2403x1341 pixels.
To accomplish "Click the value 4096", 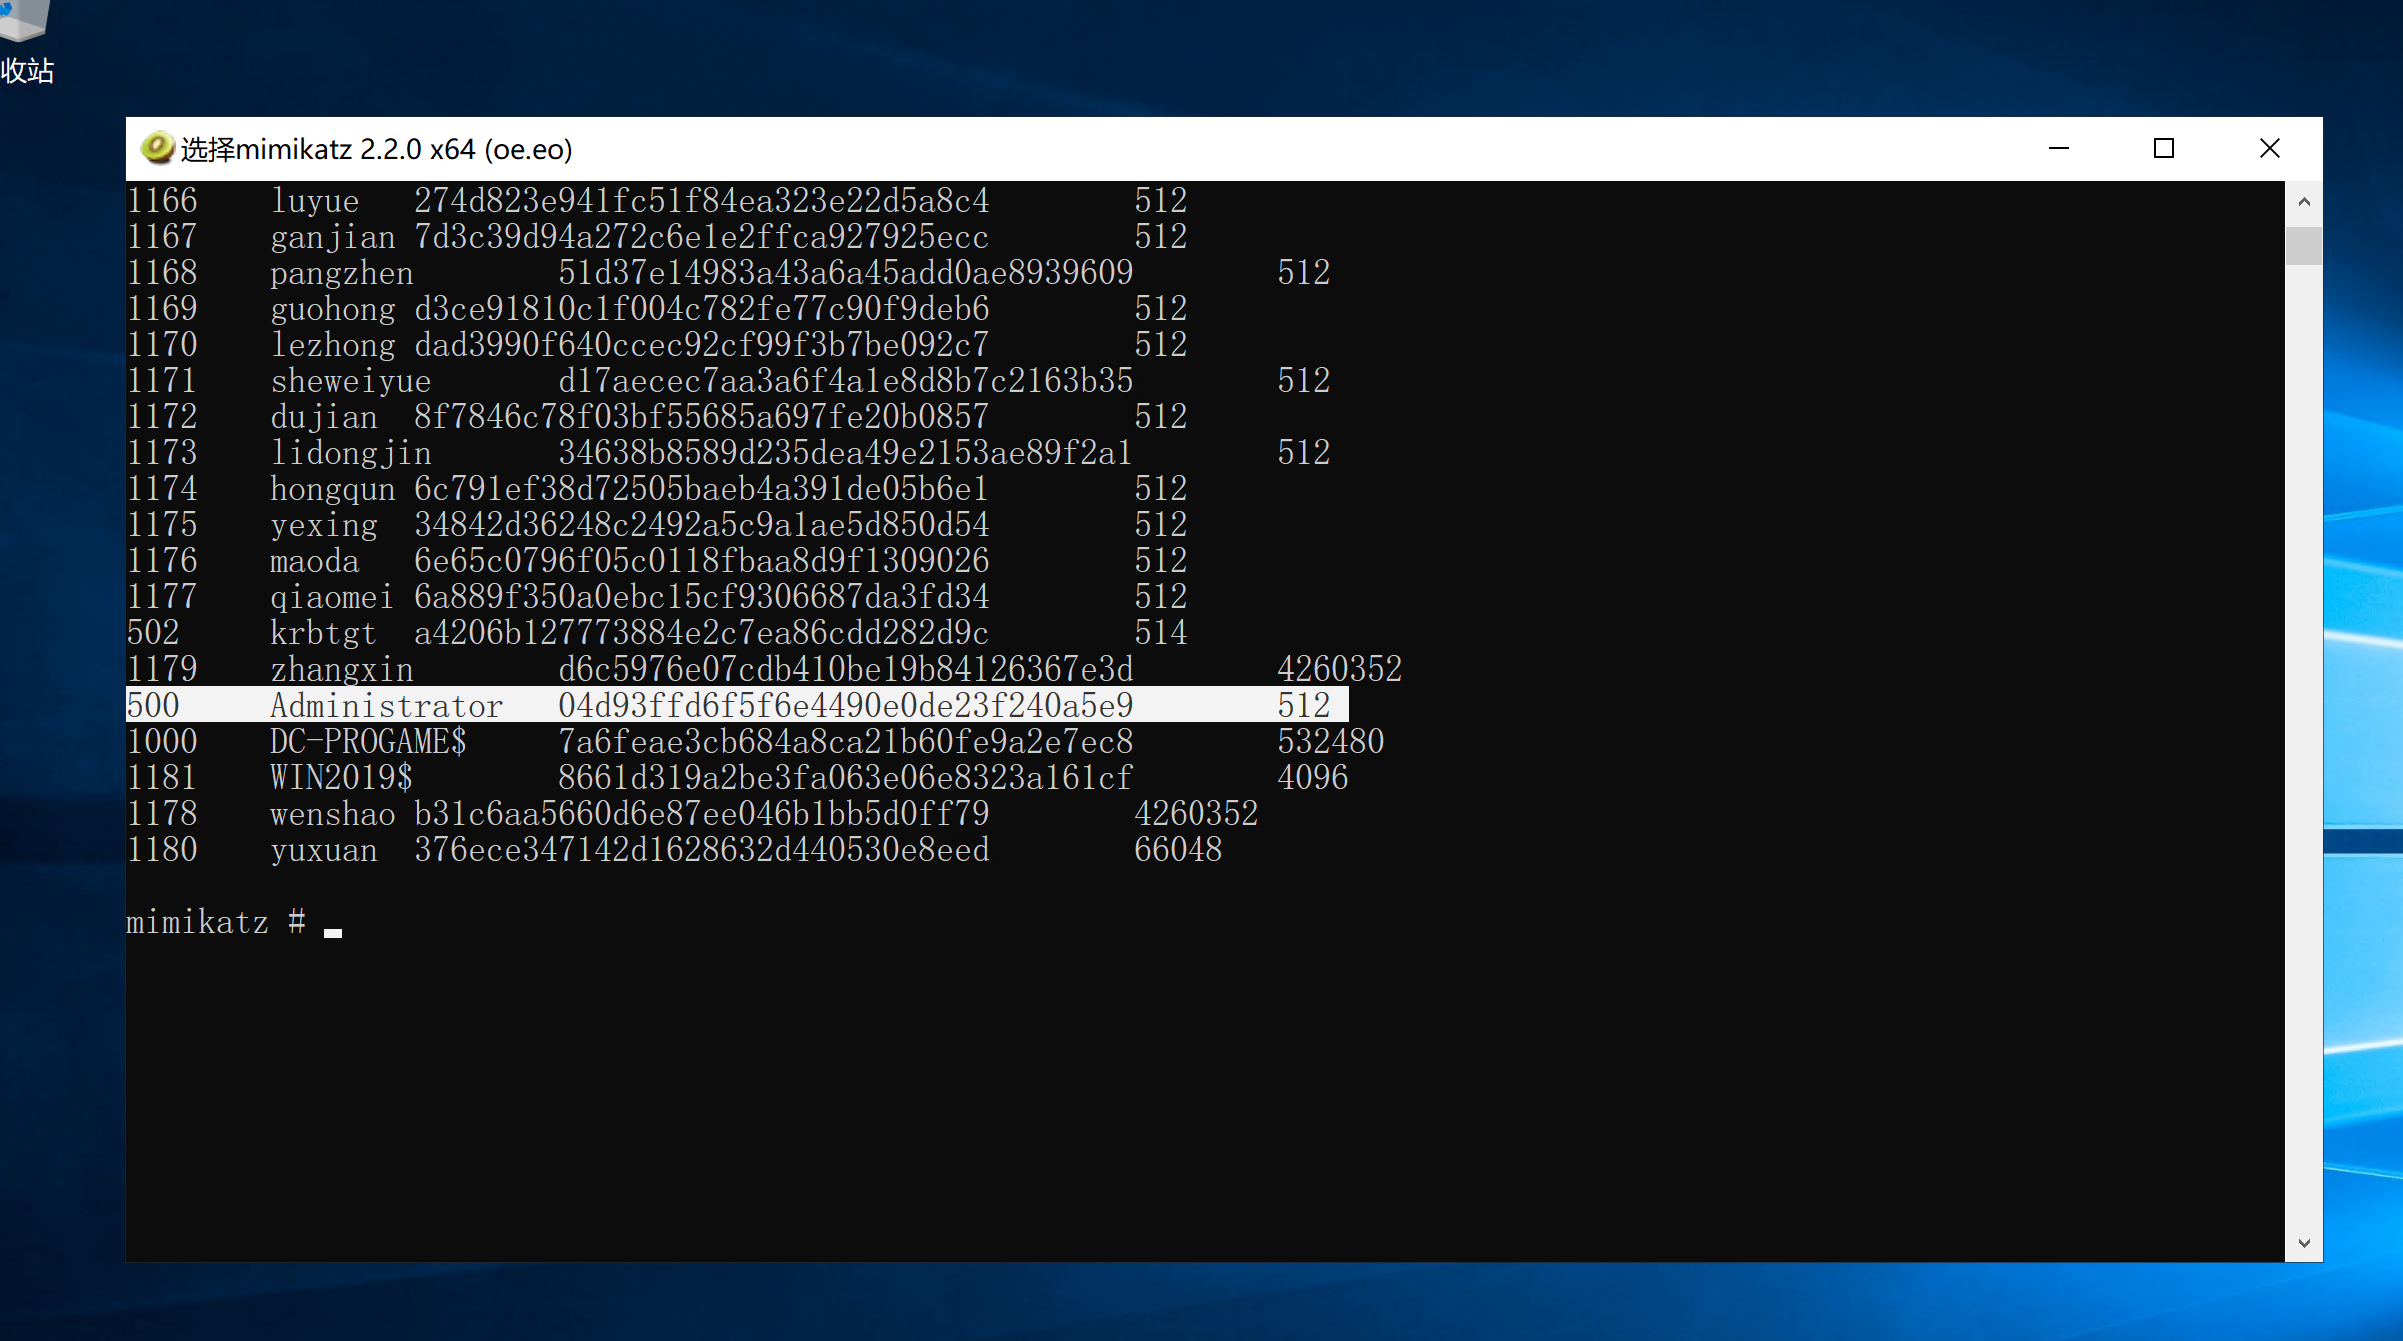I will pyautogui.click(x=1313, y=778).
